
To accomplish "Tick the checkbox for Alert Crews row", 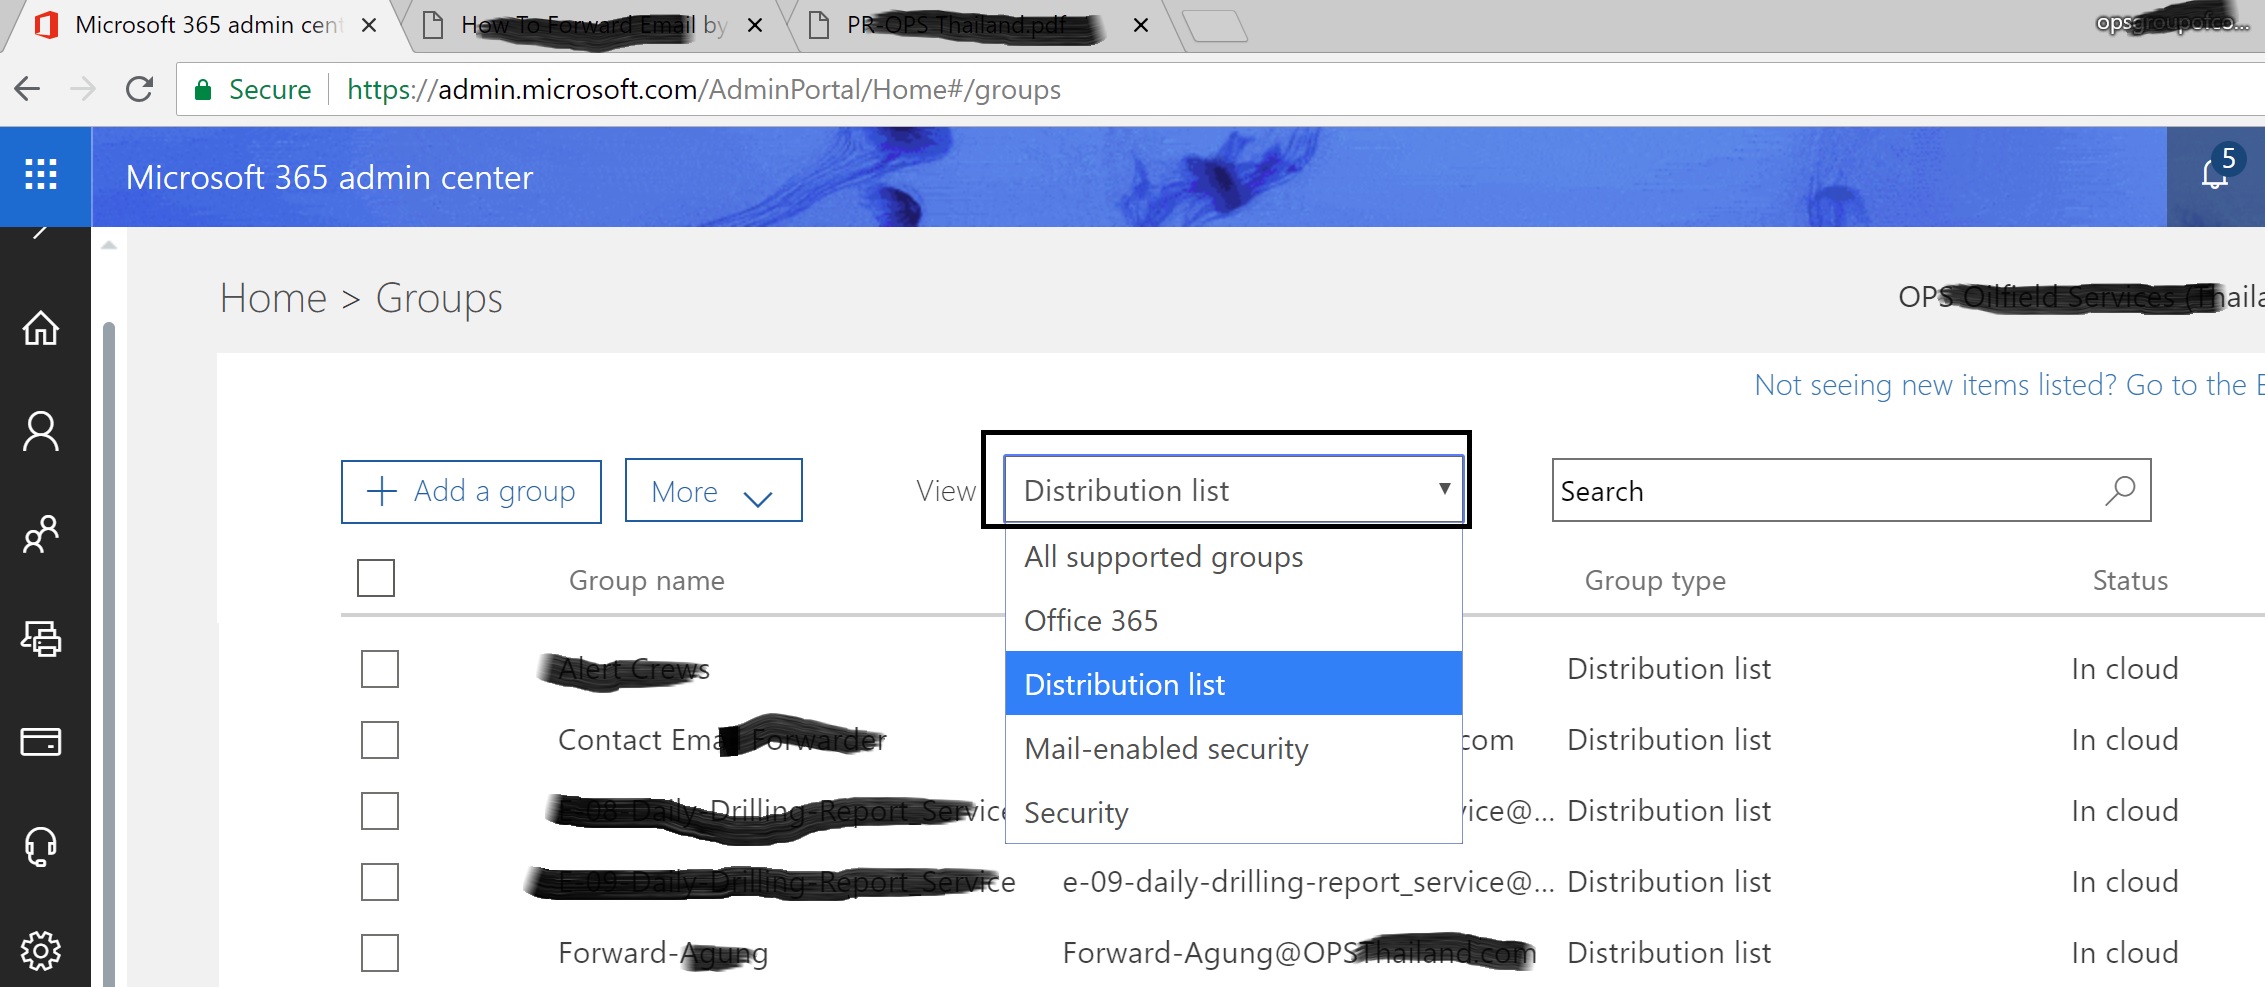I will (380, 669).
